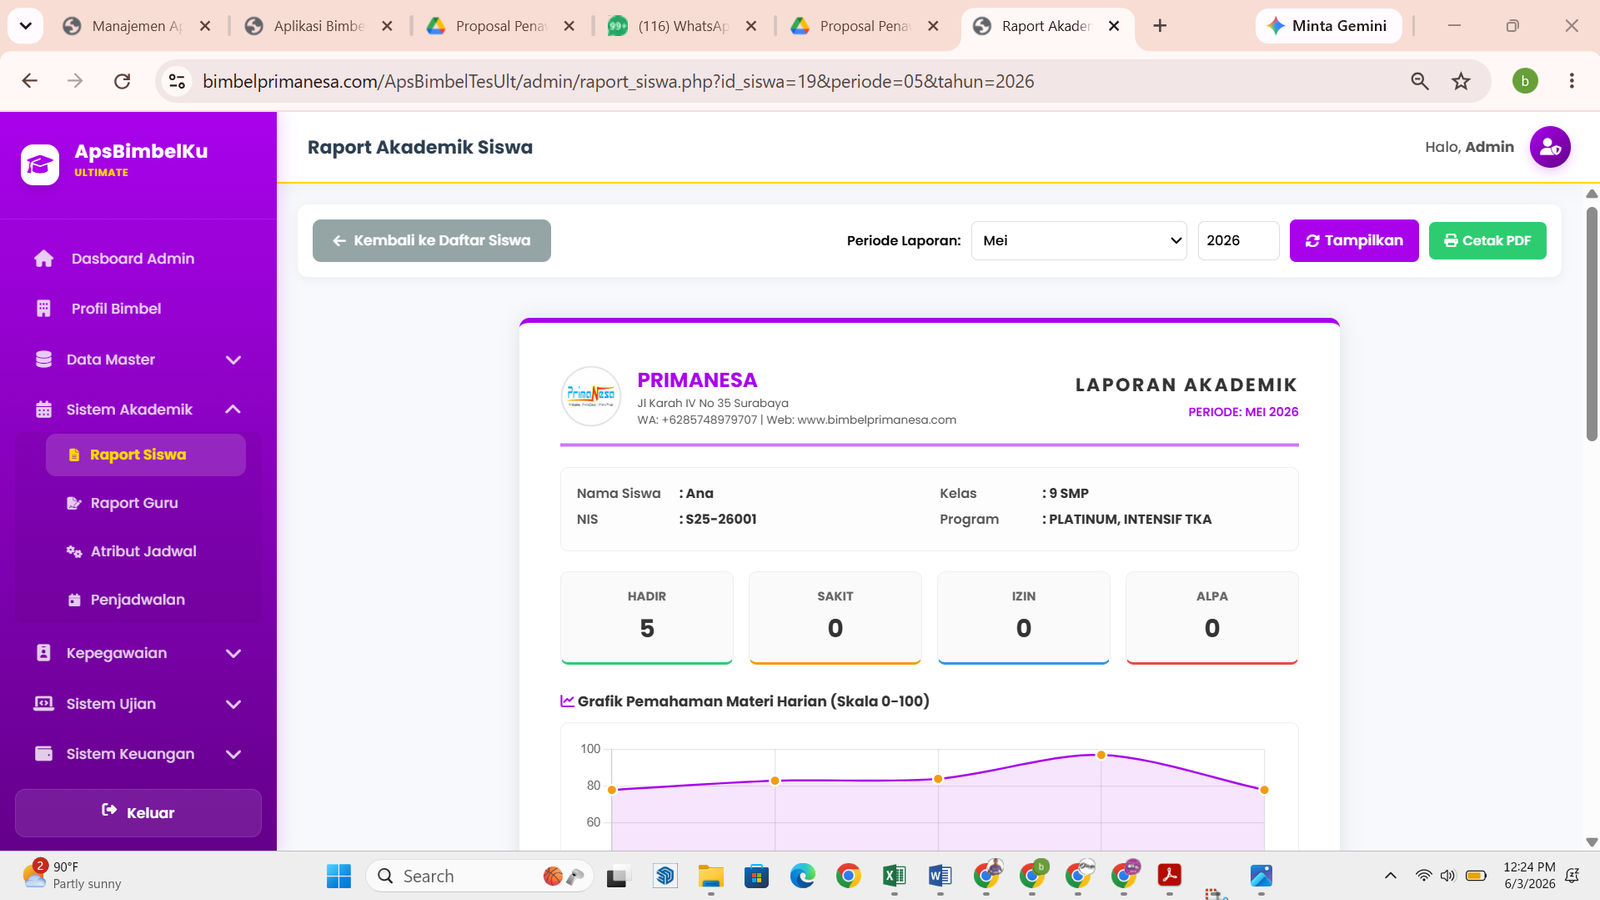Click the Sistem Akademik calendar icon
1600x900 pixels.
[44, 409]
